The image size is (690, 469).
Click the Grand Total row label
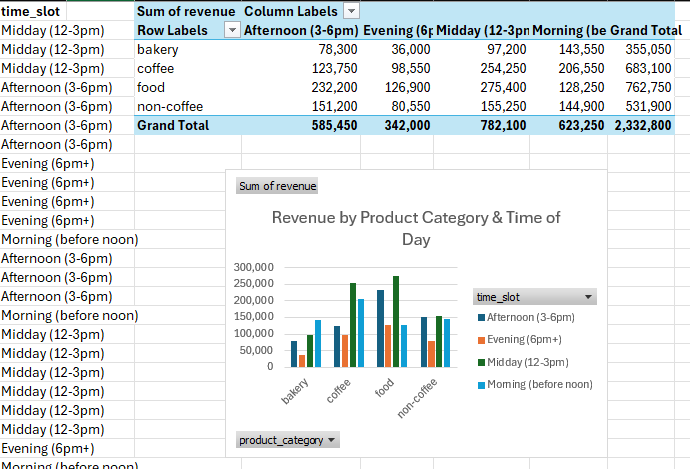pos(173,125)
